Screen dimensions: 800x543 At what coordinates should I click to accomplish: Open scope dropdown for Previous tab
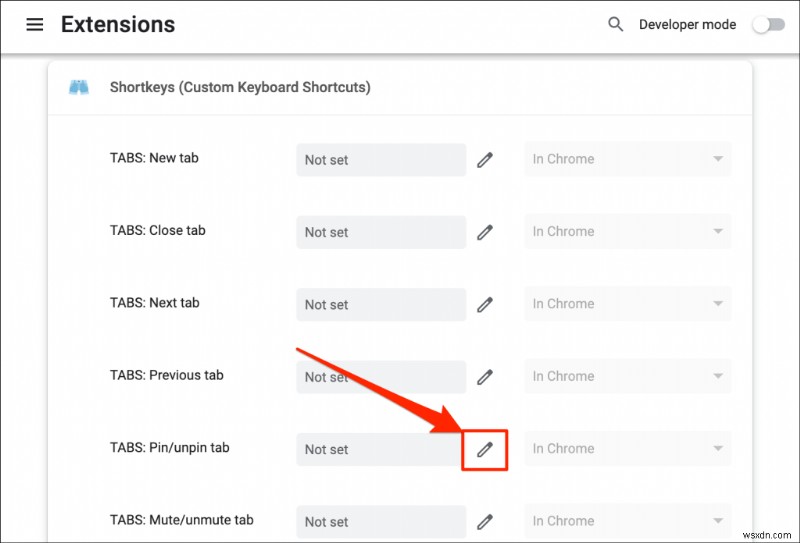click(x=627, y=377)
